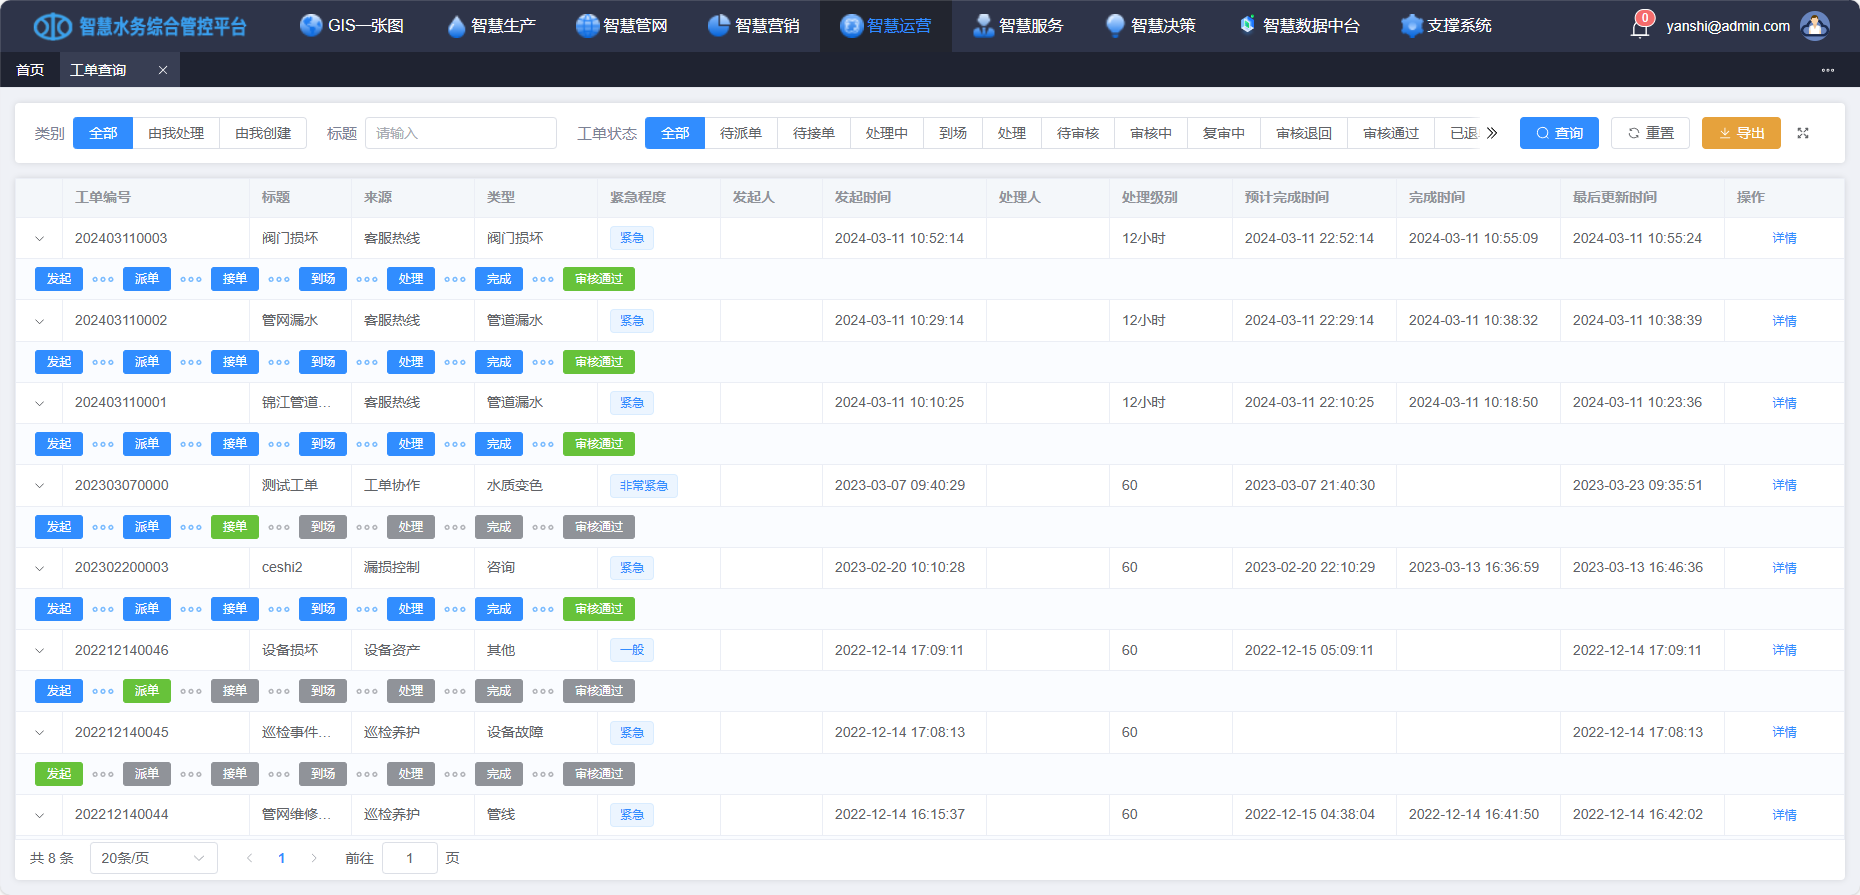Select 由我创建 category filter
Image resolution: width=1860 pixels, height=895 pixels.
pos(263,133)
